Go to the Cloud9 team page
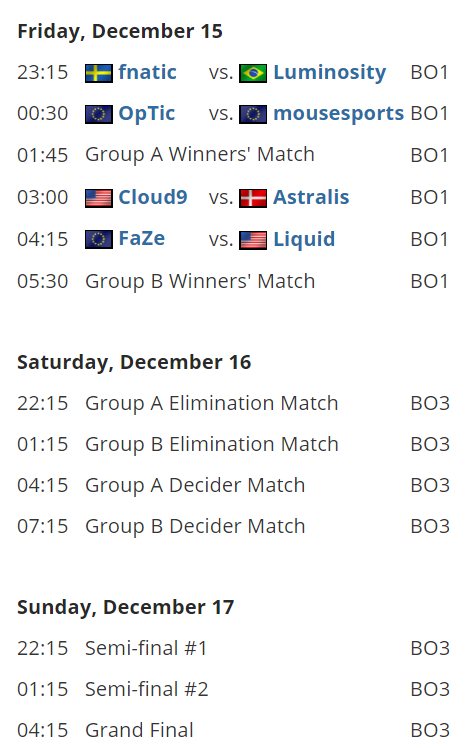Screen dimensions: 475x748 [x=153, y=197]
